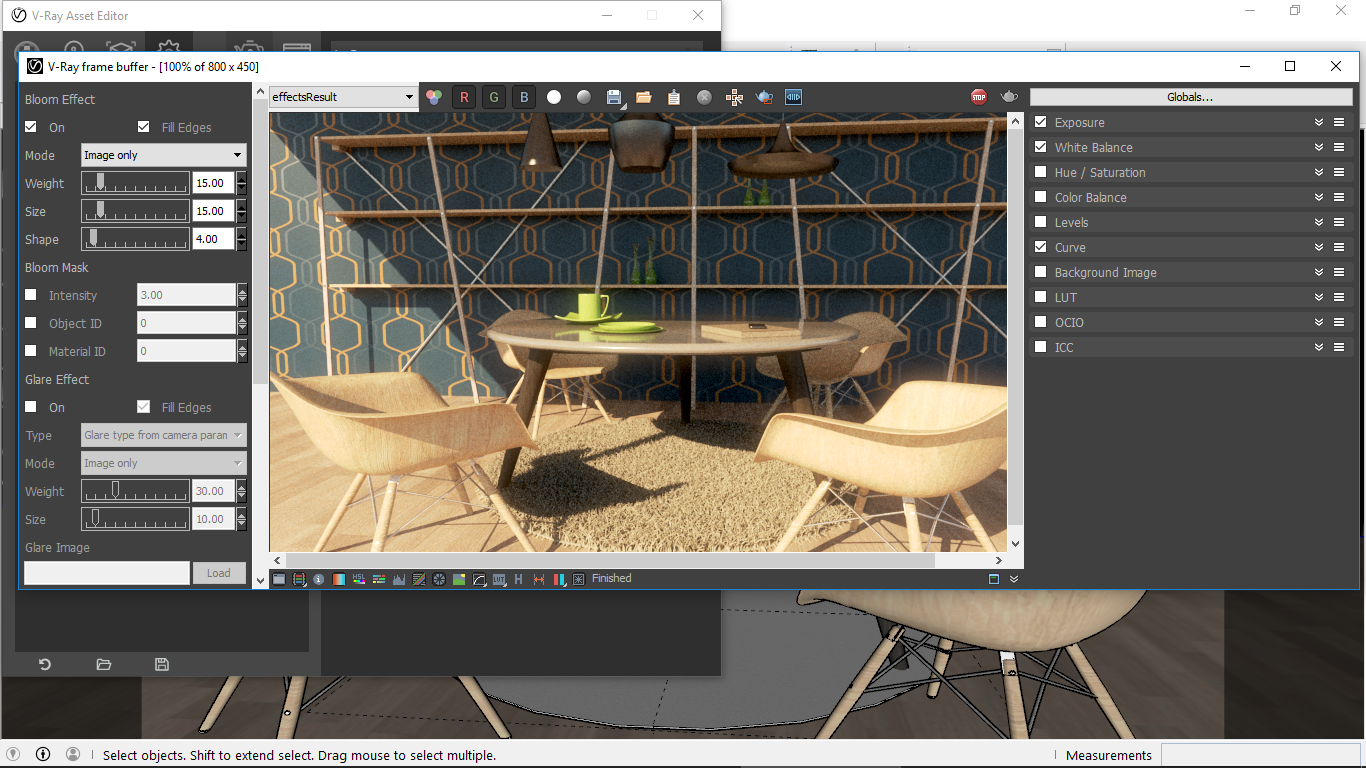The width and height of the screenshot is (1366, 768).
Task: Click the Globals button
Action: [1190, 96]
